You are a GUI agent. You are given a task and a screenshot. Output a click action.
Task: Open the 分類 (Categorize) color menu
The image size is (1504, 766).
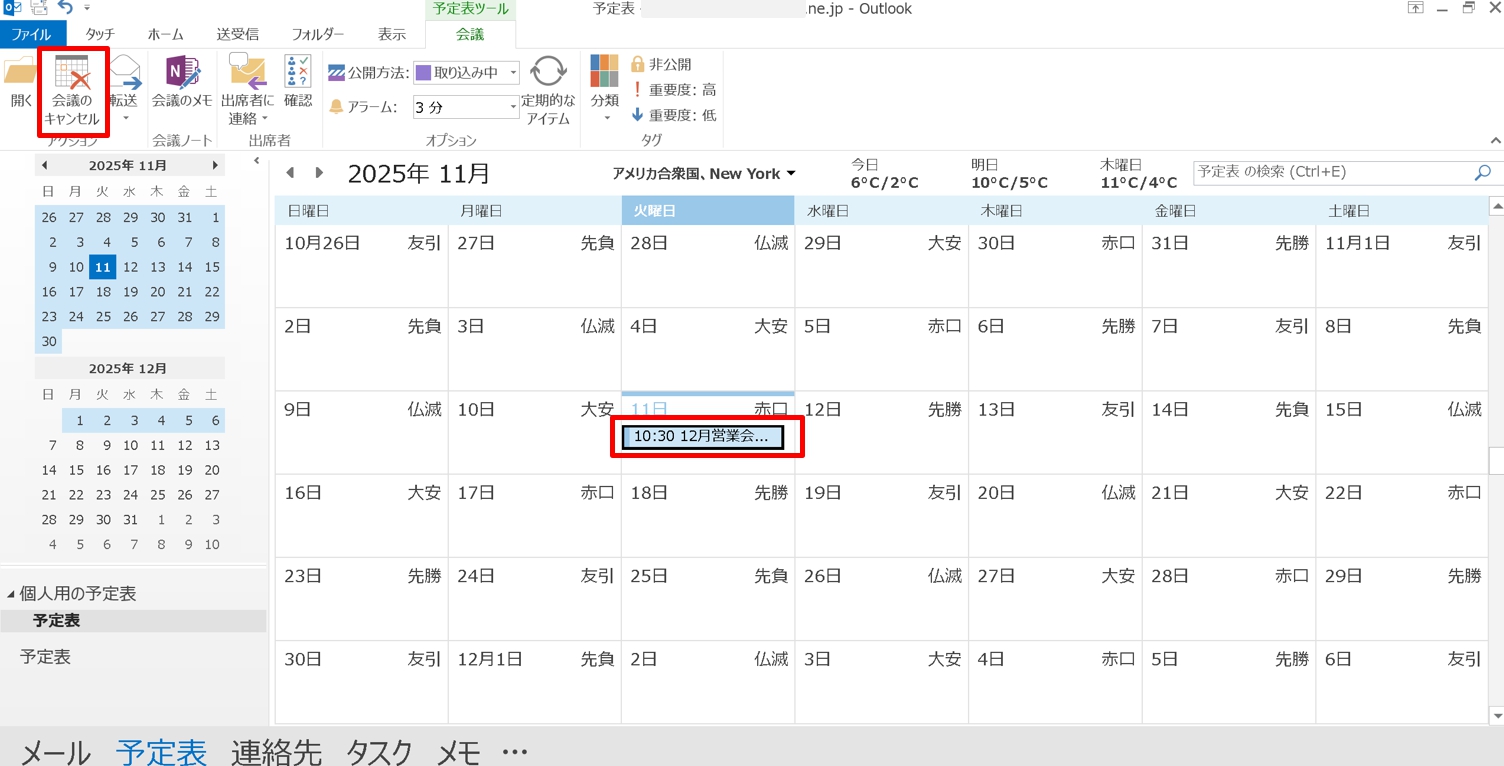604,74
